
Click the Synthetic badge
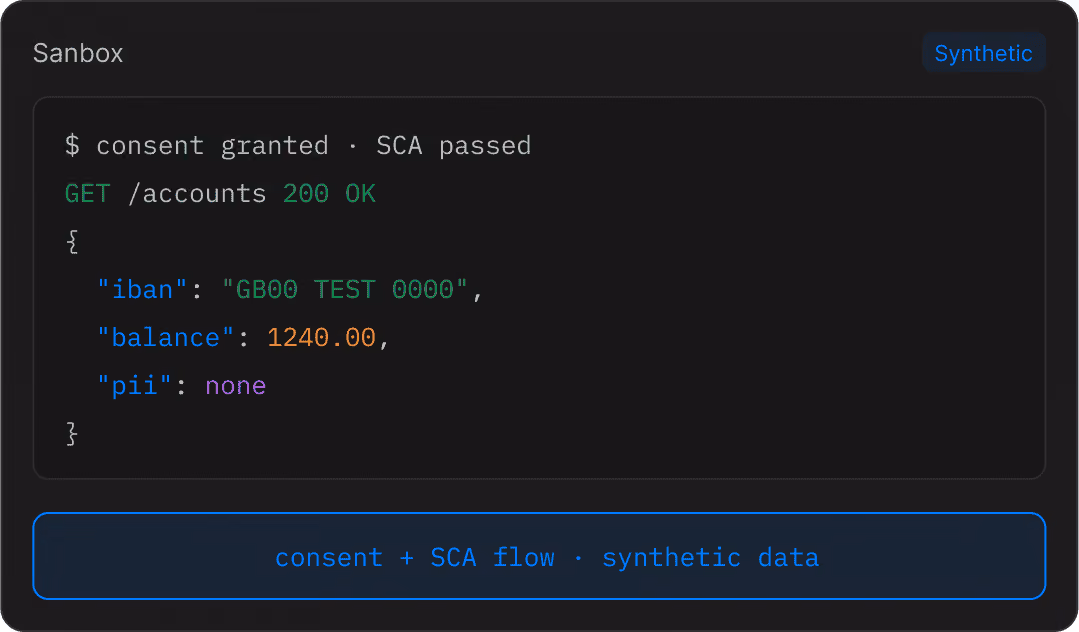[x=983, y=53]
